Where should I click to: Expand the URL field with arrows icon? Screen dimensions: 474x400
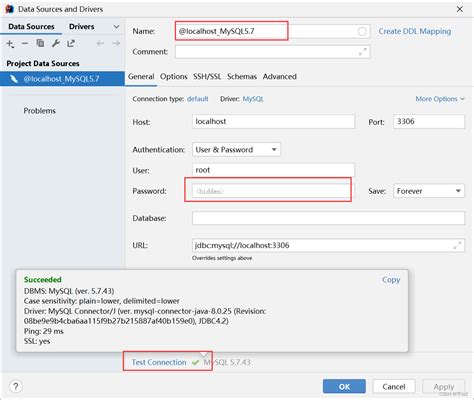pyautogui.click(x=457, y=245)
